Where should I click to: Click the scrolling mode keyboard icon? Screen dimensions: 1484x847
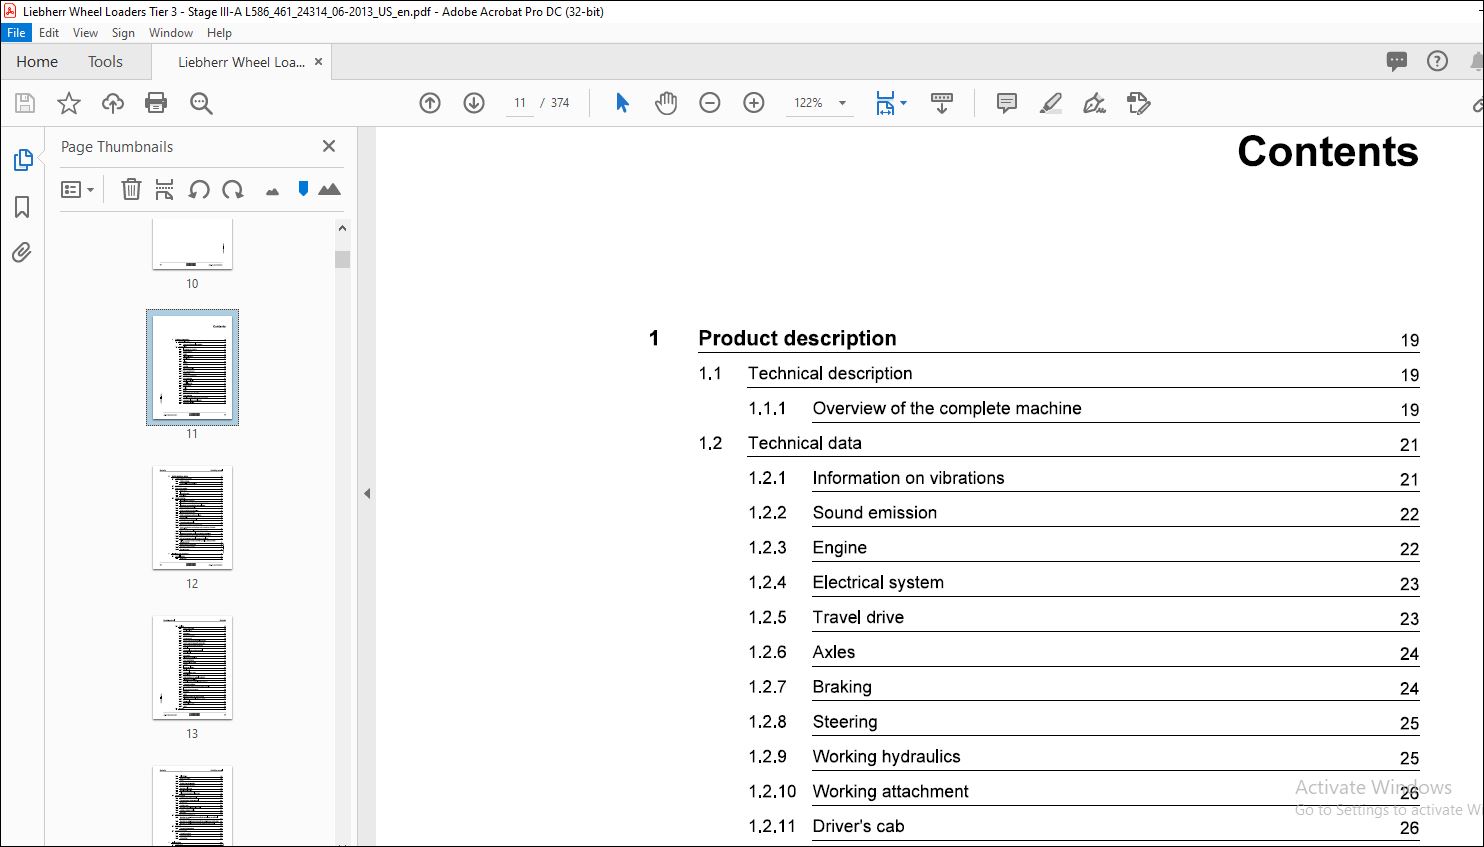coord(942,103)
